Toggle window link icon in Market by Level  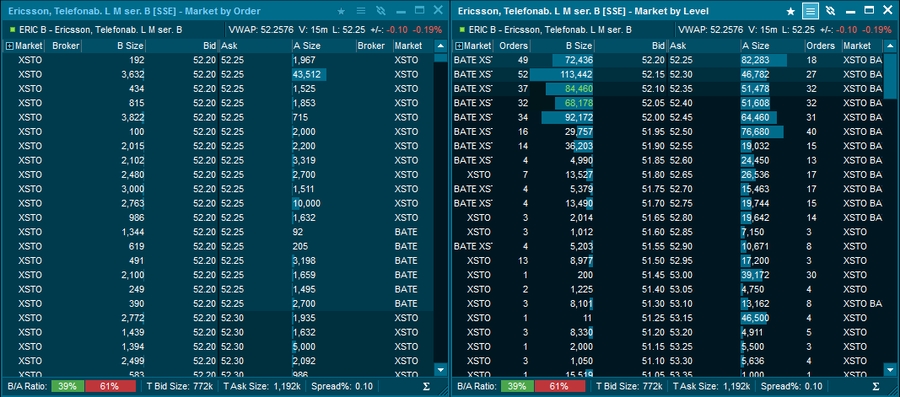click(x=830, y=11)
